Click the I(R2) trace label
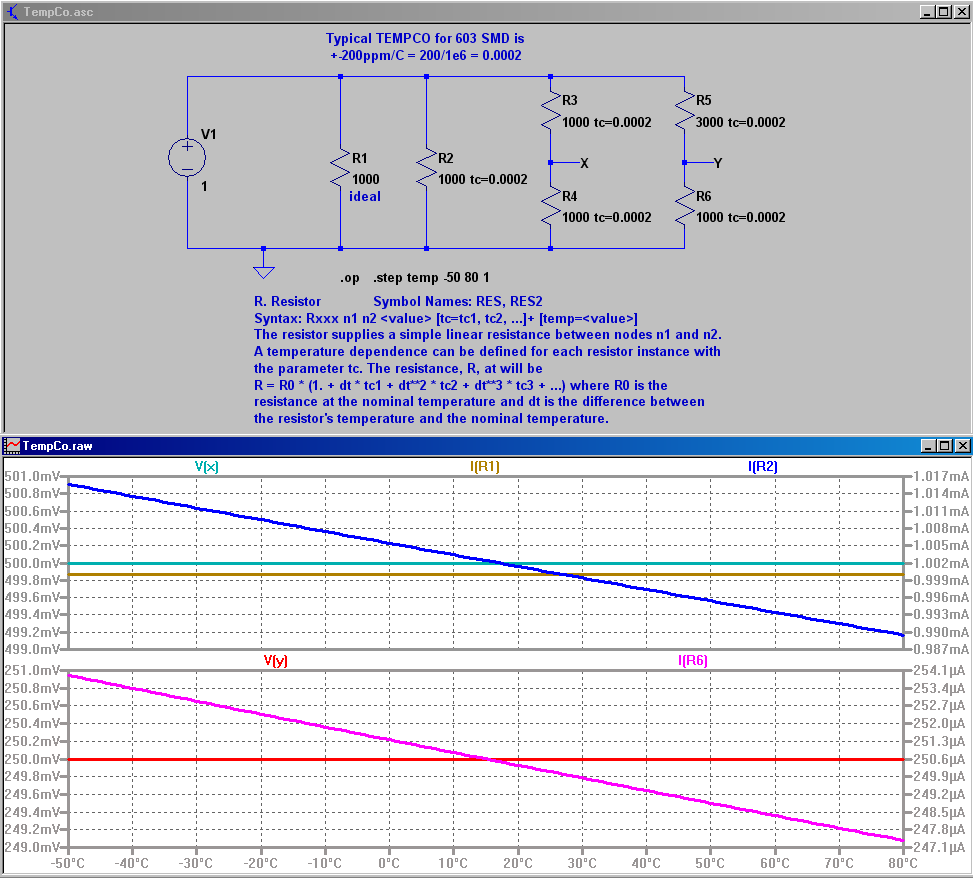 [x=763, y=466]
